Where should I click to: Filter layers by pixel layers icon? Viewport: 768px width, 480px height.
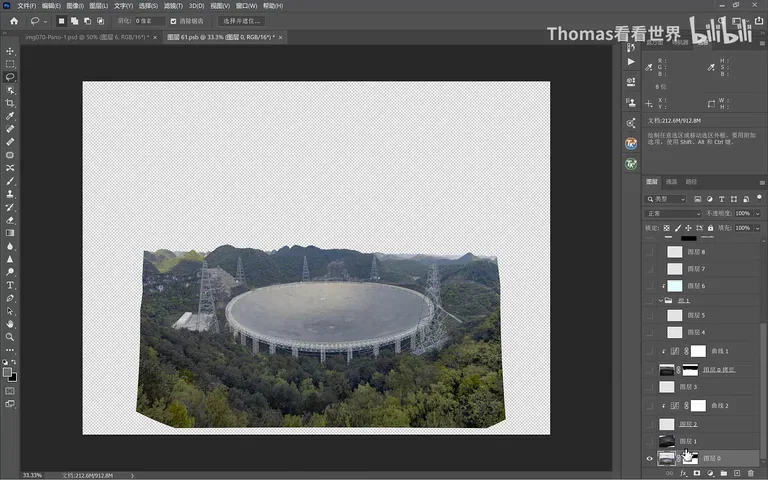pos(697,199)
